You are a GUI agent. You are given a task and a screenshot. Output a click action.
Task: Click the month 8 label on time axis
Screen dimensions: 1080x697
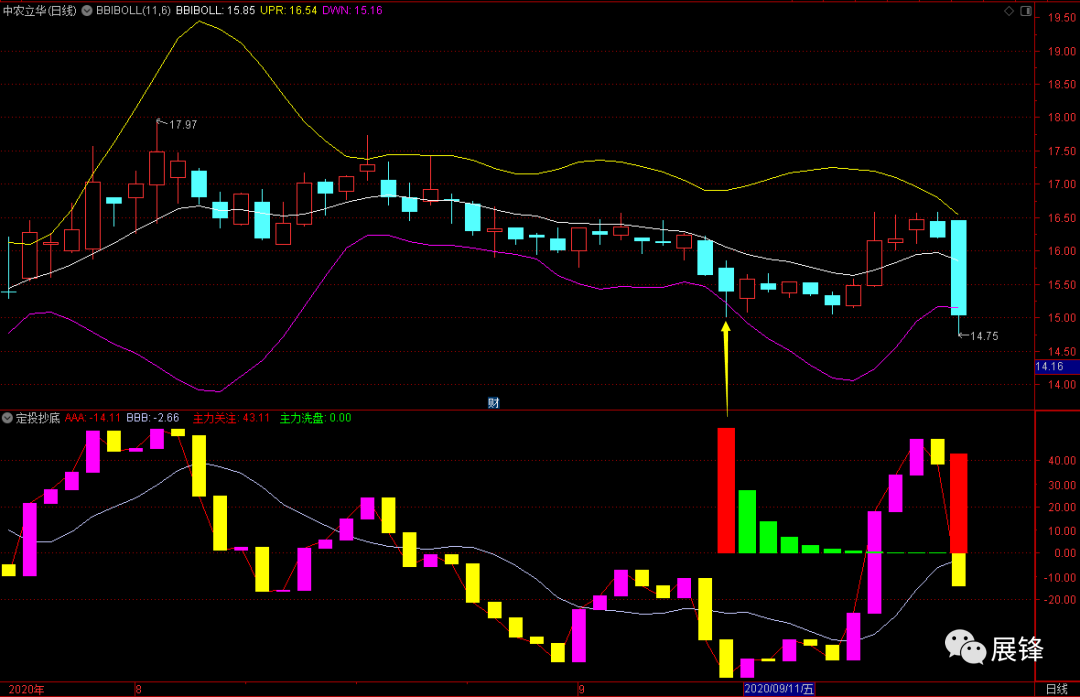138,689
